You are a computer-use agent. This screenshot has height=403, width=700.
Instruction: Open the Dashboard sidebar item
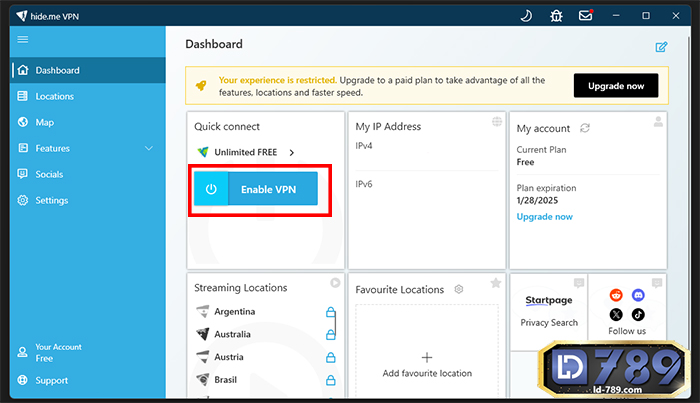(x=88, y=70)
